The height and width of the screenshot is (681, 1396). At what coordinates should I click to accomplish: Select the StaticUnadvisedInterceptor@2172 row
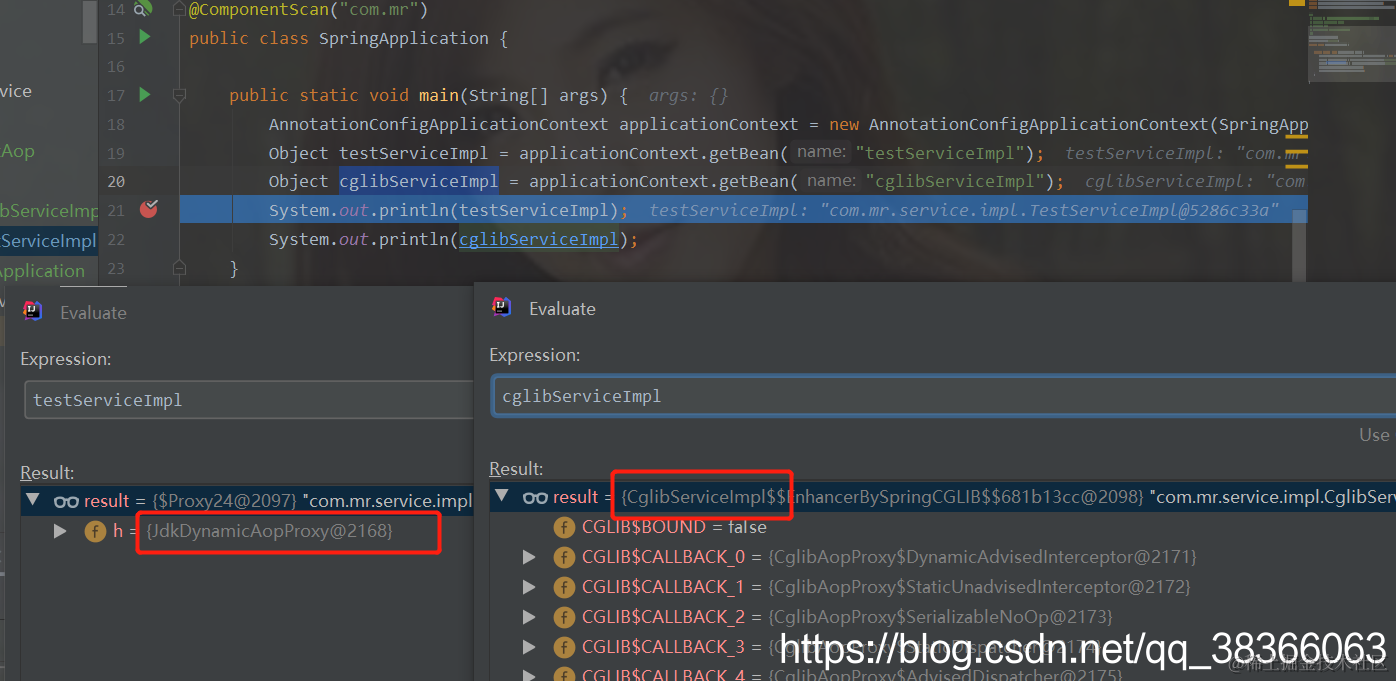point(943,587)
